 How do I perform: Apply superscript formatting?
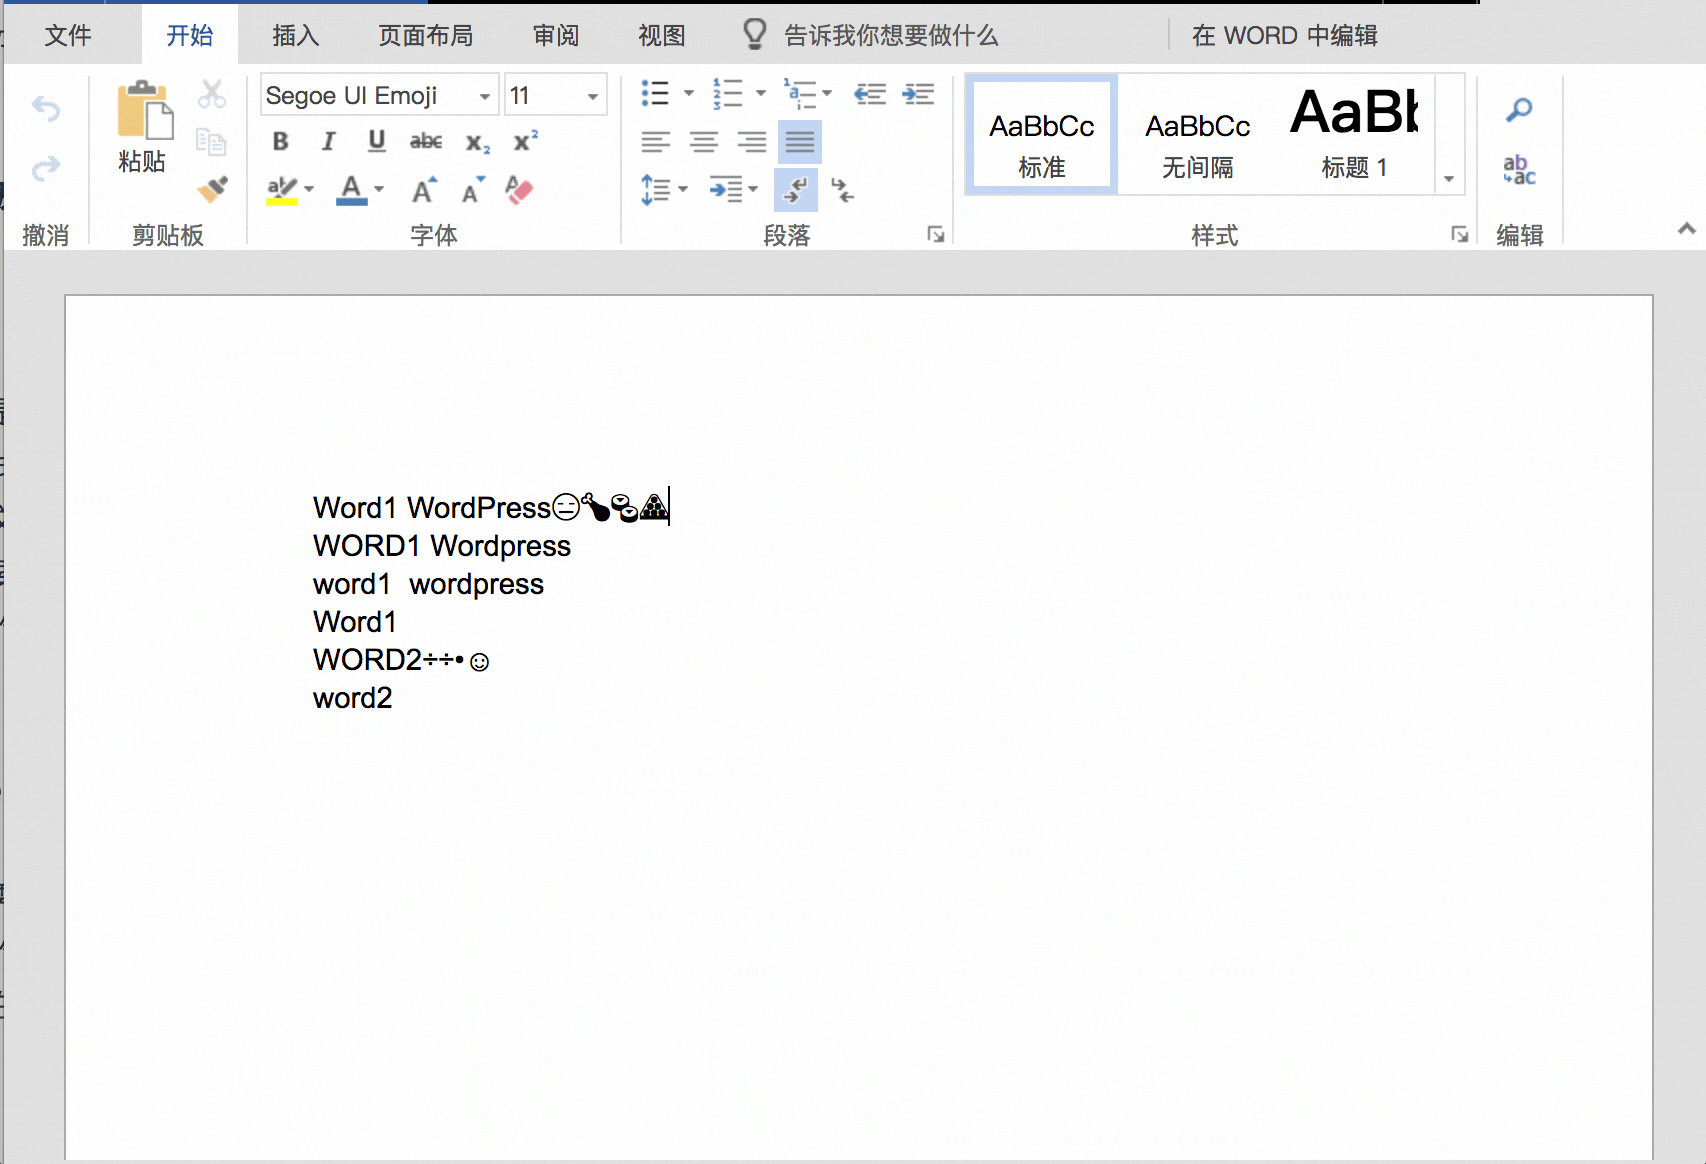coord(523,142)
